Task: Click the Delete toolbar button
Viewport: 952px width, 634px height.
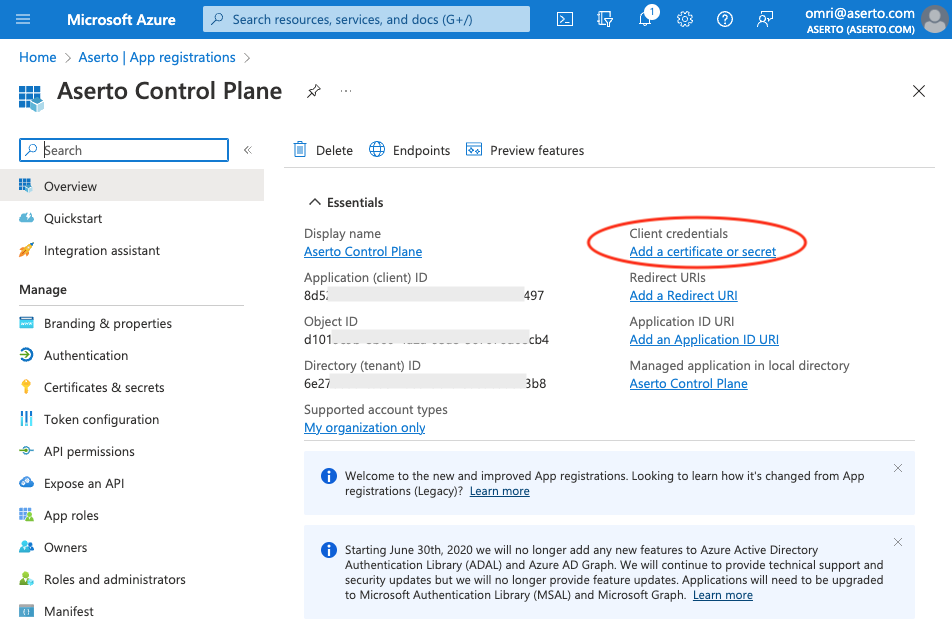Action: (x=323, y=150)
